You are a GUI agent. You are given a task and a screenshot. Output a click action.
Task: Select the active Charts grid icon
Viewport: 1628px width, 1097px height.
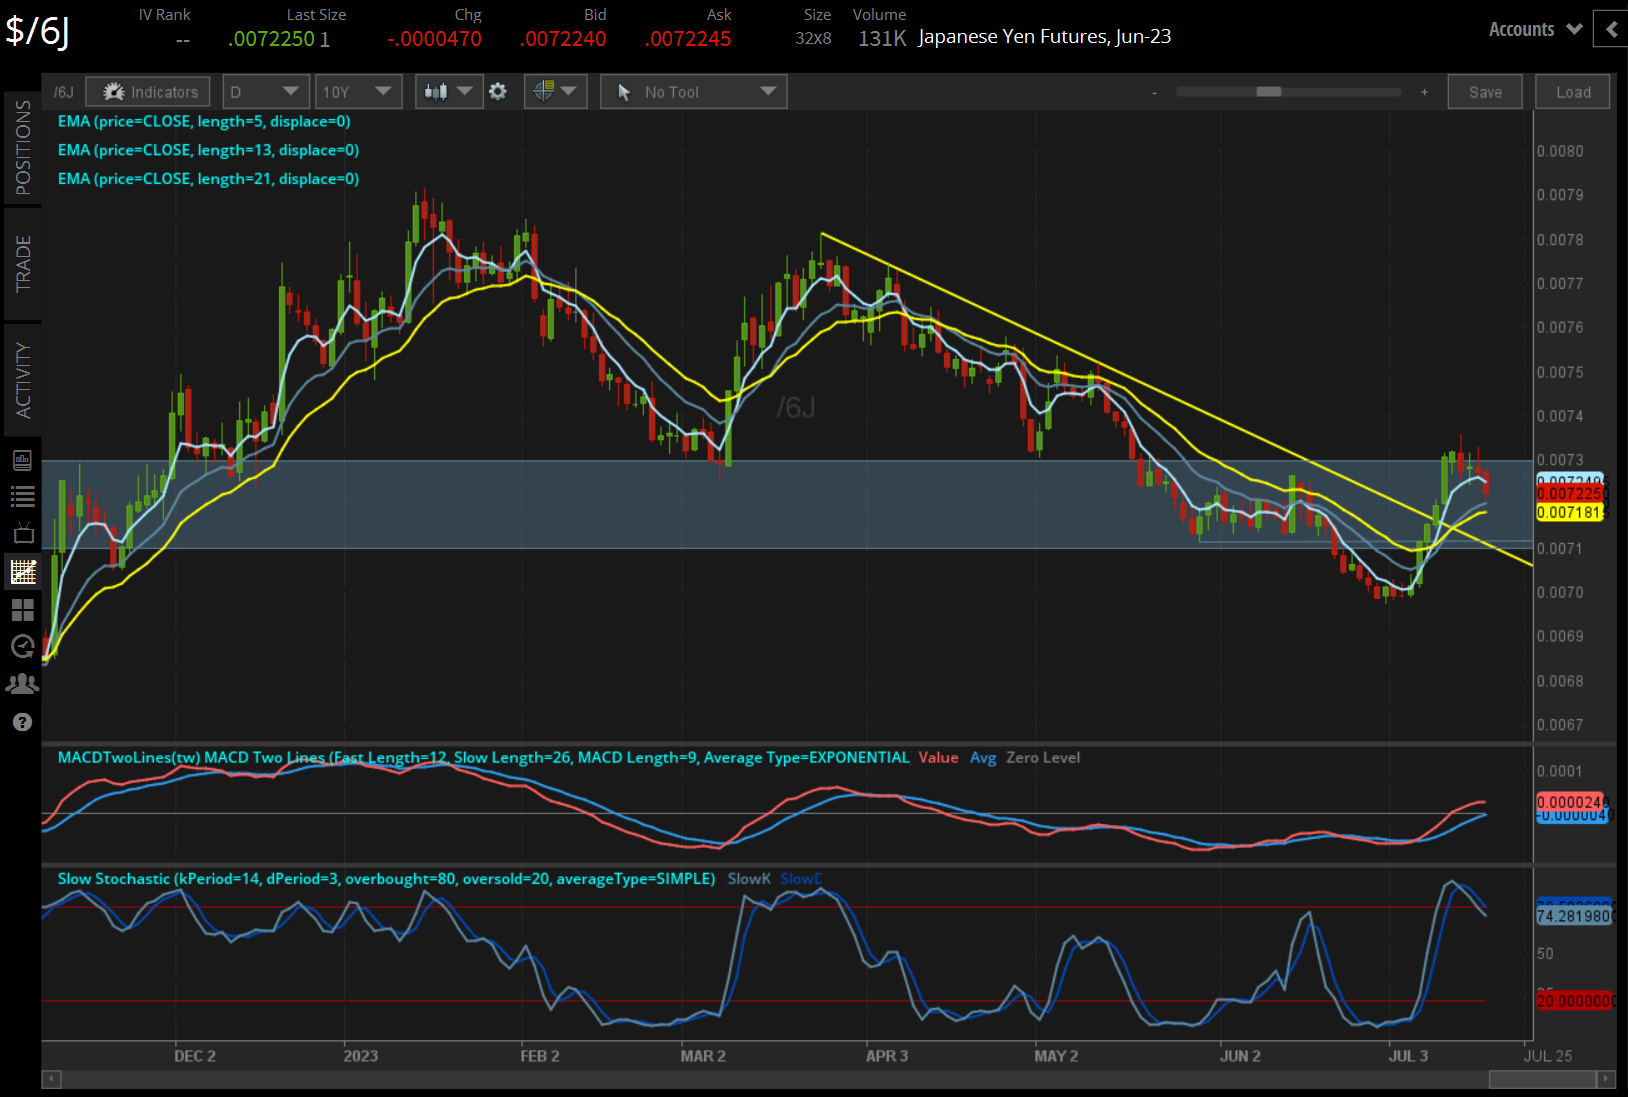click(x=22, y=571)
